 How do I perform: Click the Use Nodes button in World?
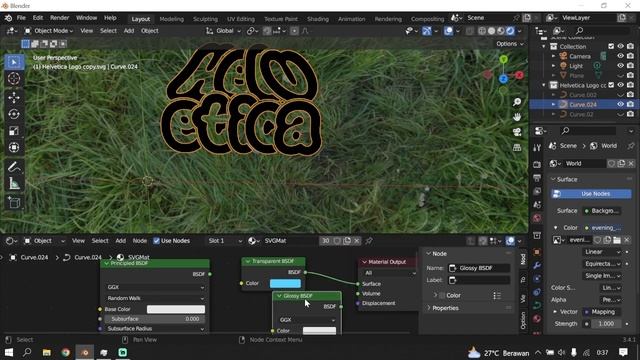(591, 194)
